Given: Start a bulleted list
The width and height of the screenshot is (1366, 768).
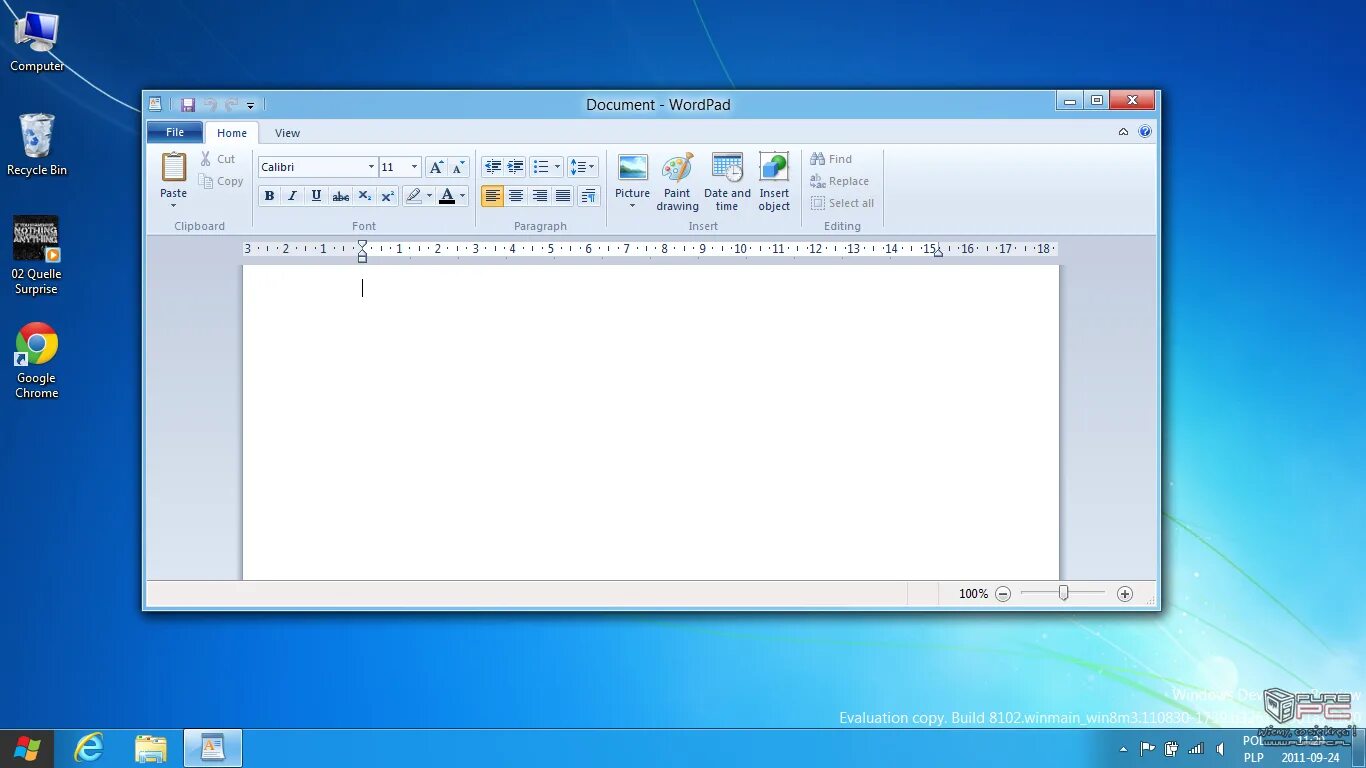Looking at the screenshot, I should (x=541, y=167).
